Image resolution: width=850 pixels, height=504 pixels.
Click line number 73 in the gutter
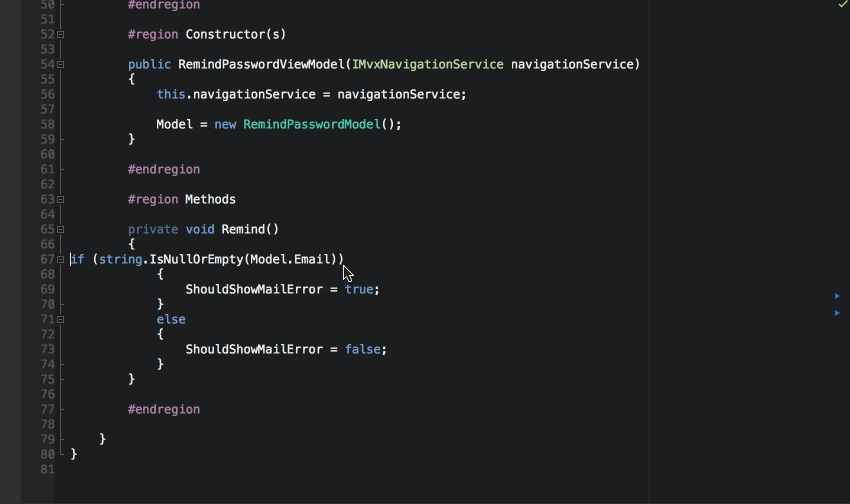[48, 350]
